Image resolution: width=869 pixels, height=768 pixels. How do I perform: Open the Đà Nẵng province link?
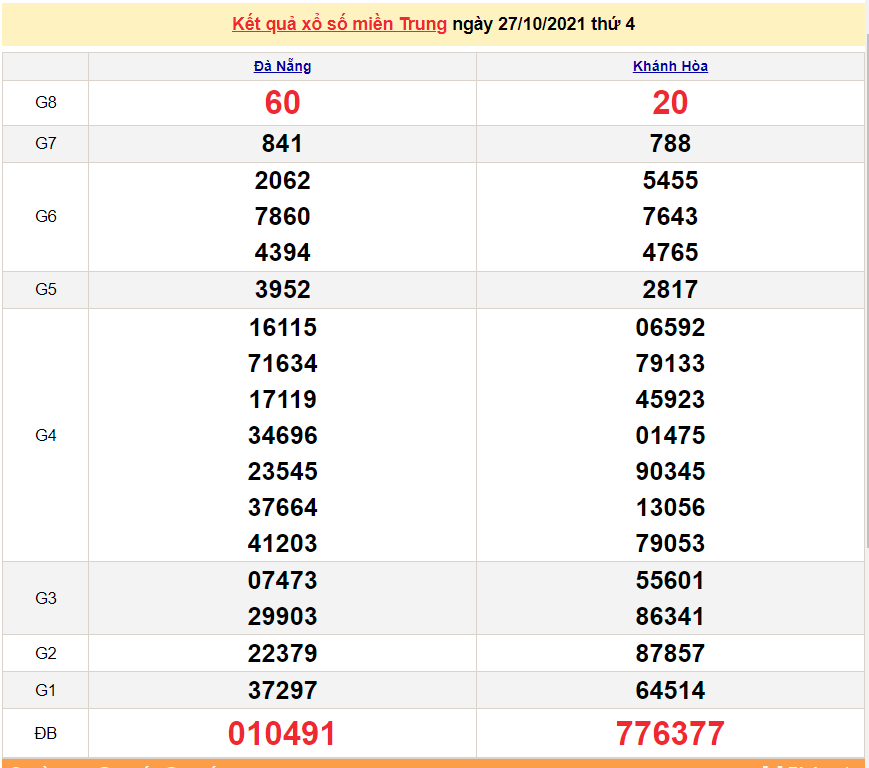tap(282, 67)
